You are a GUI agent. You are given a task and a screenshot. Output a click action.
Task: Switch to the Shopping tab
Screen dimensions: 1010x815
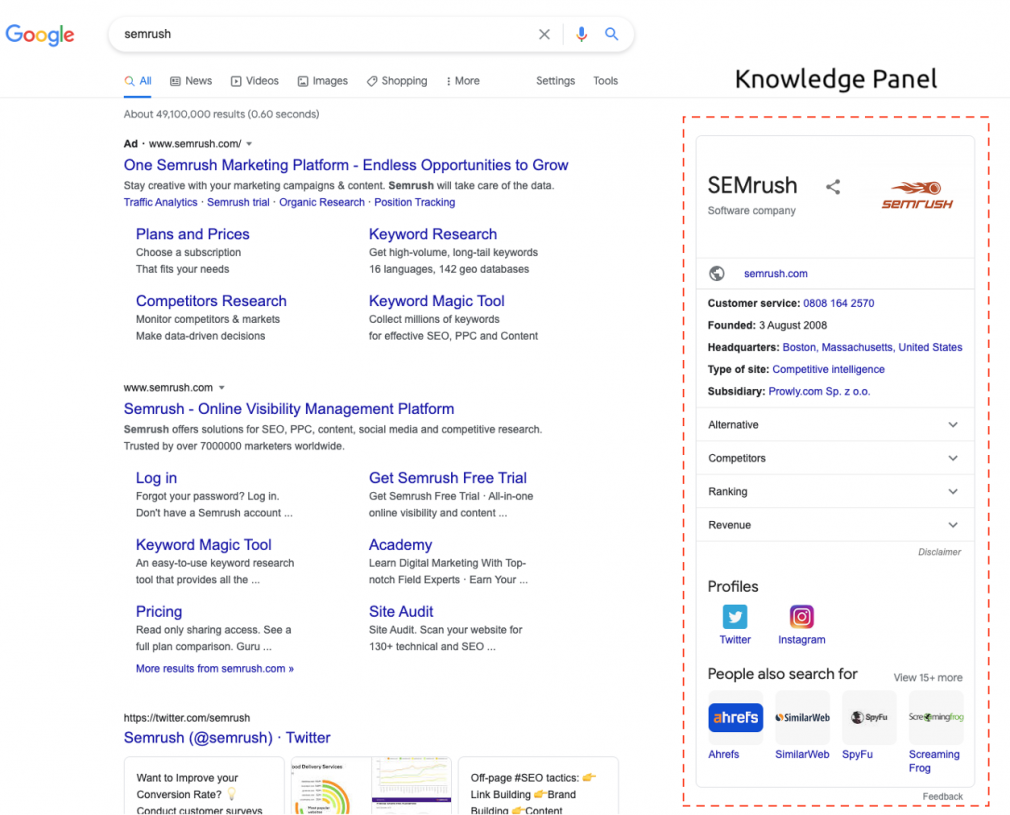click(x=397, y=81)
